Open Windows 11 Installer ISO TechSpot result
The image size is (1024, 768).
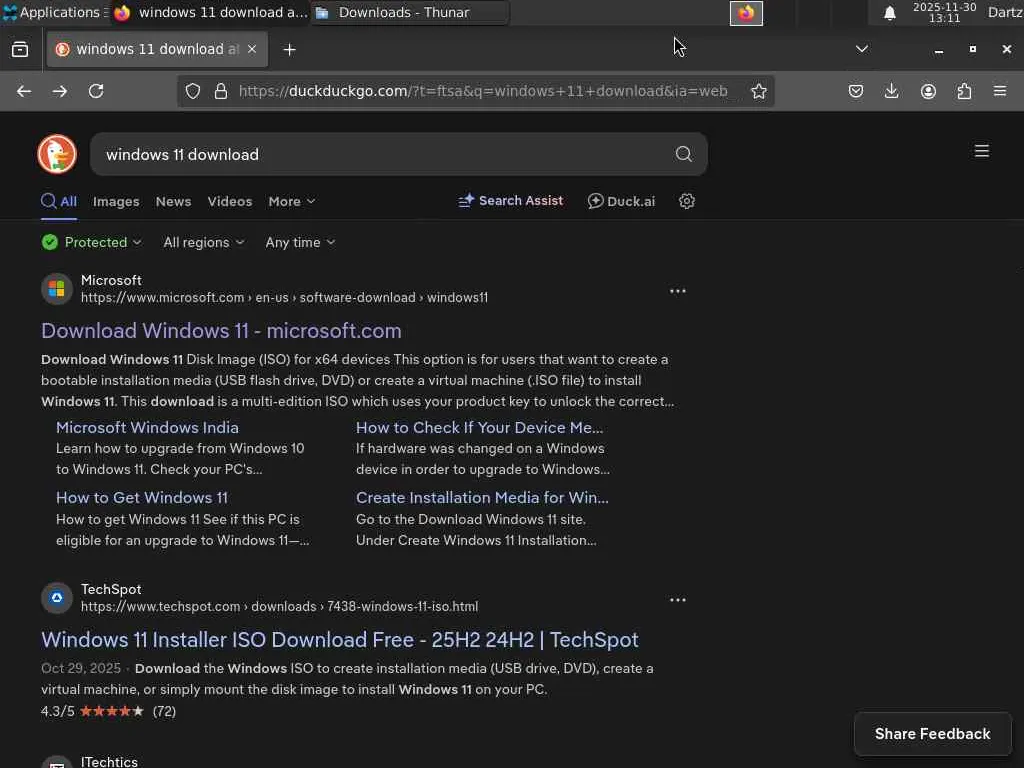click(x=340, y=640)
